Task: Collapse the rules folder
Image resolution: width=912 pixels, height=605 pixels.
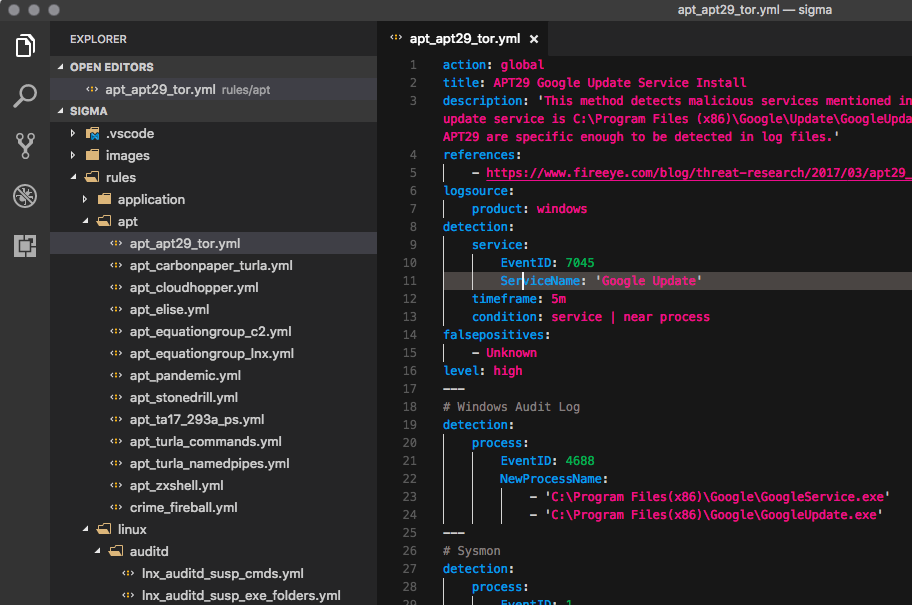Action: 73,177
